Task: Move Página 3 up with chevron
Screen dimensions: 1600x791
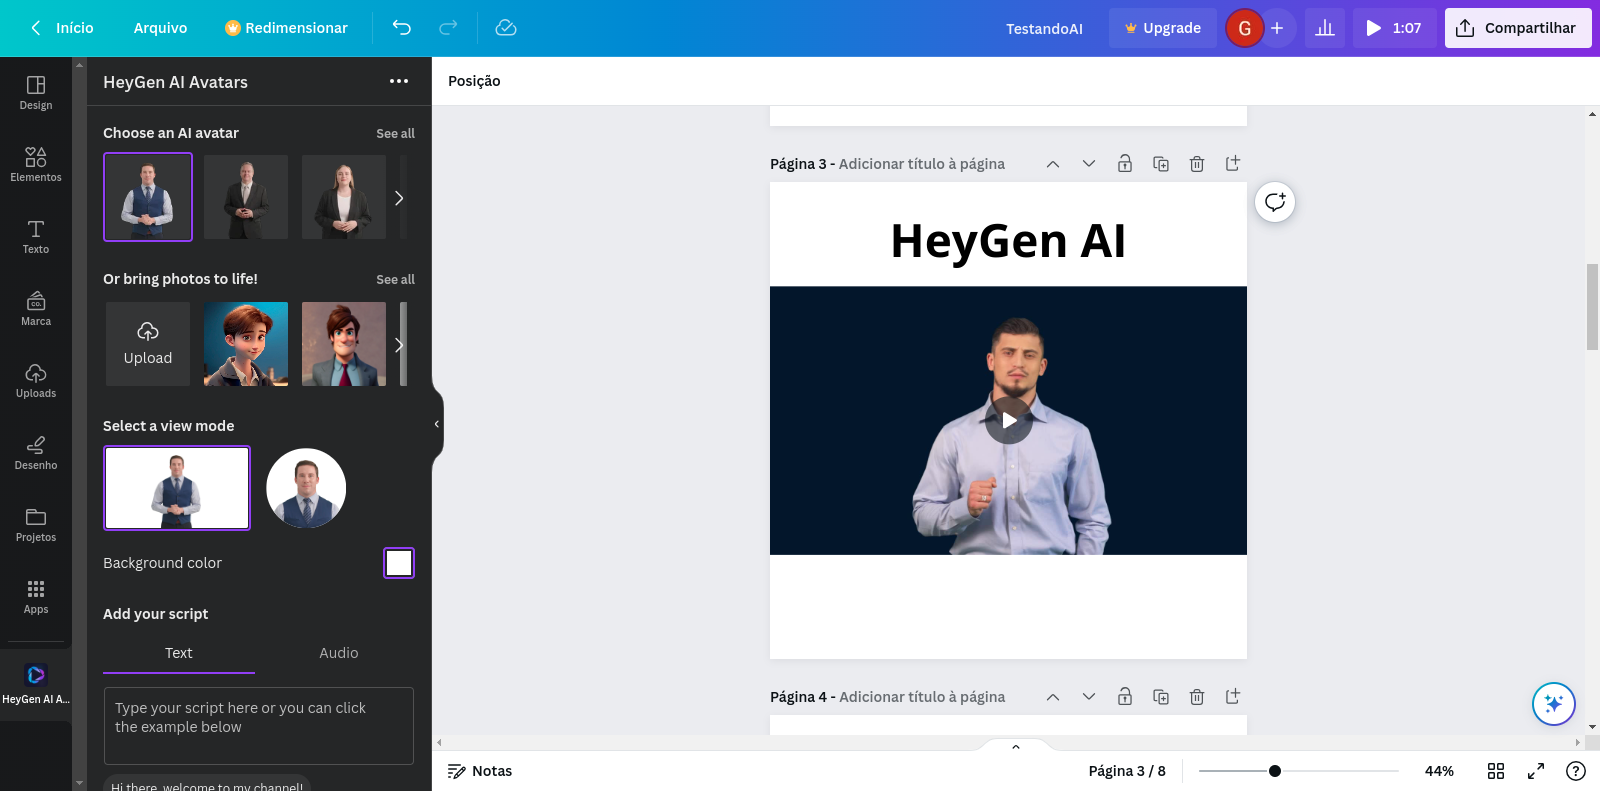Action: [1053, 164]
